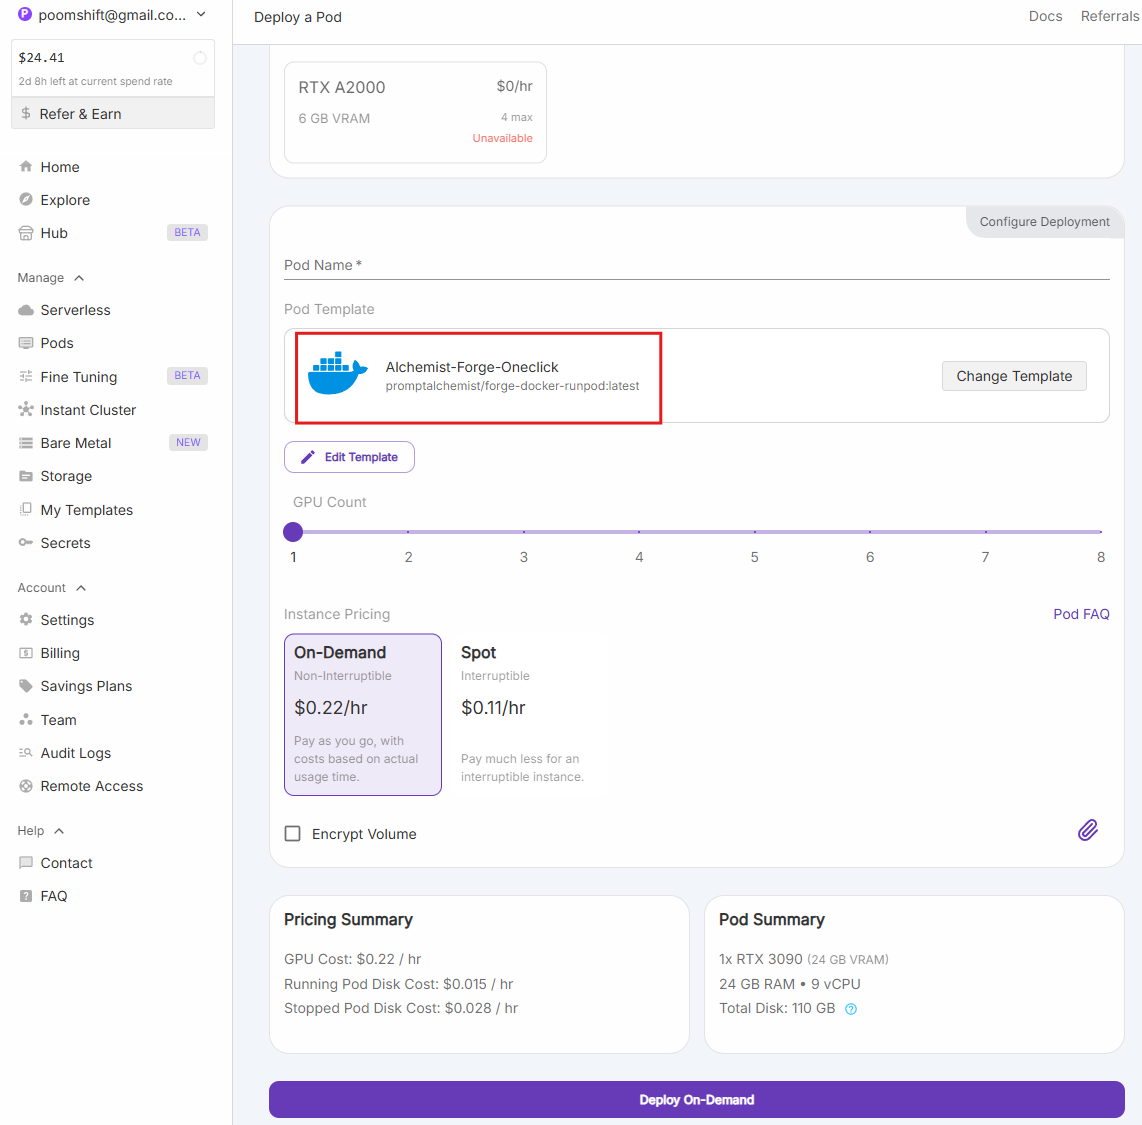Open the Pod FAQ link
The image size is (1142, 1125).
(x=1081, y=614)
